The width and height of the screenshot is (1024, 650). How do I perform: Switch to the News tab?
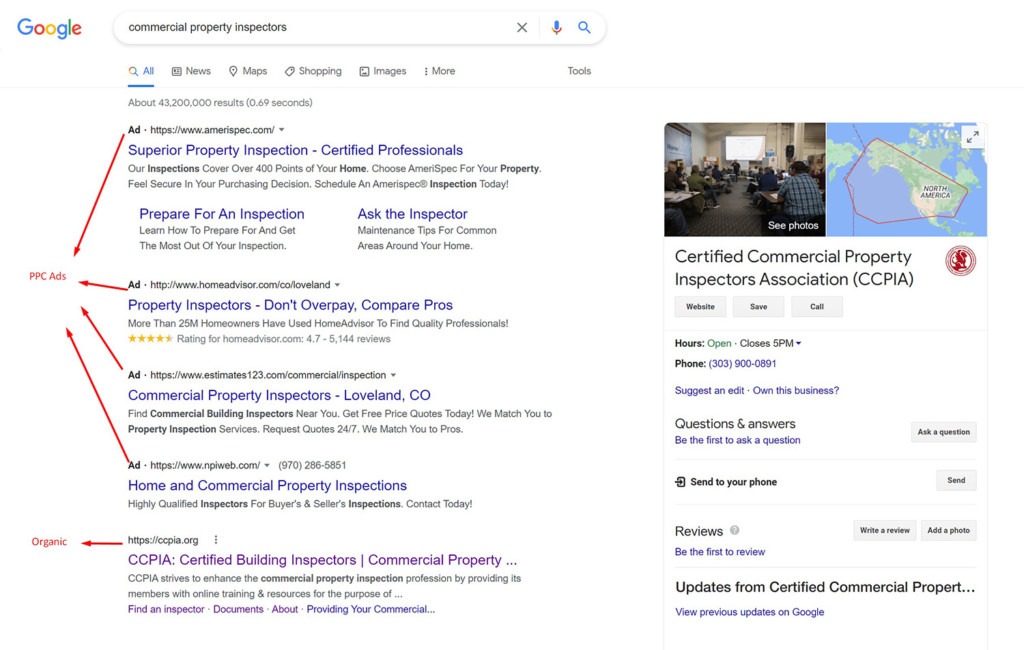coord(191,71)
